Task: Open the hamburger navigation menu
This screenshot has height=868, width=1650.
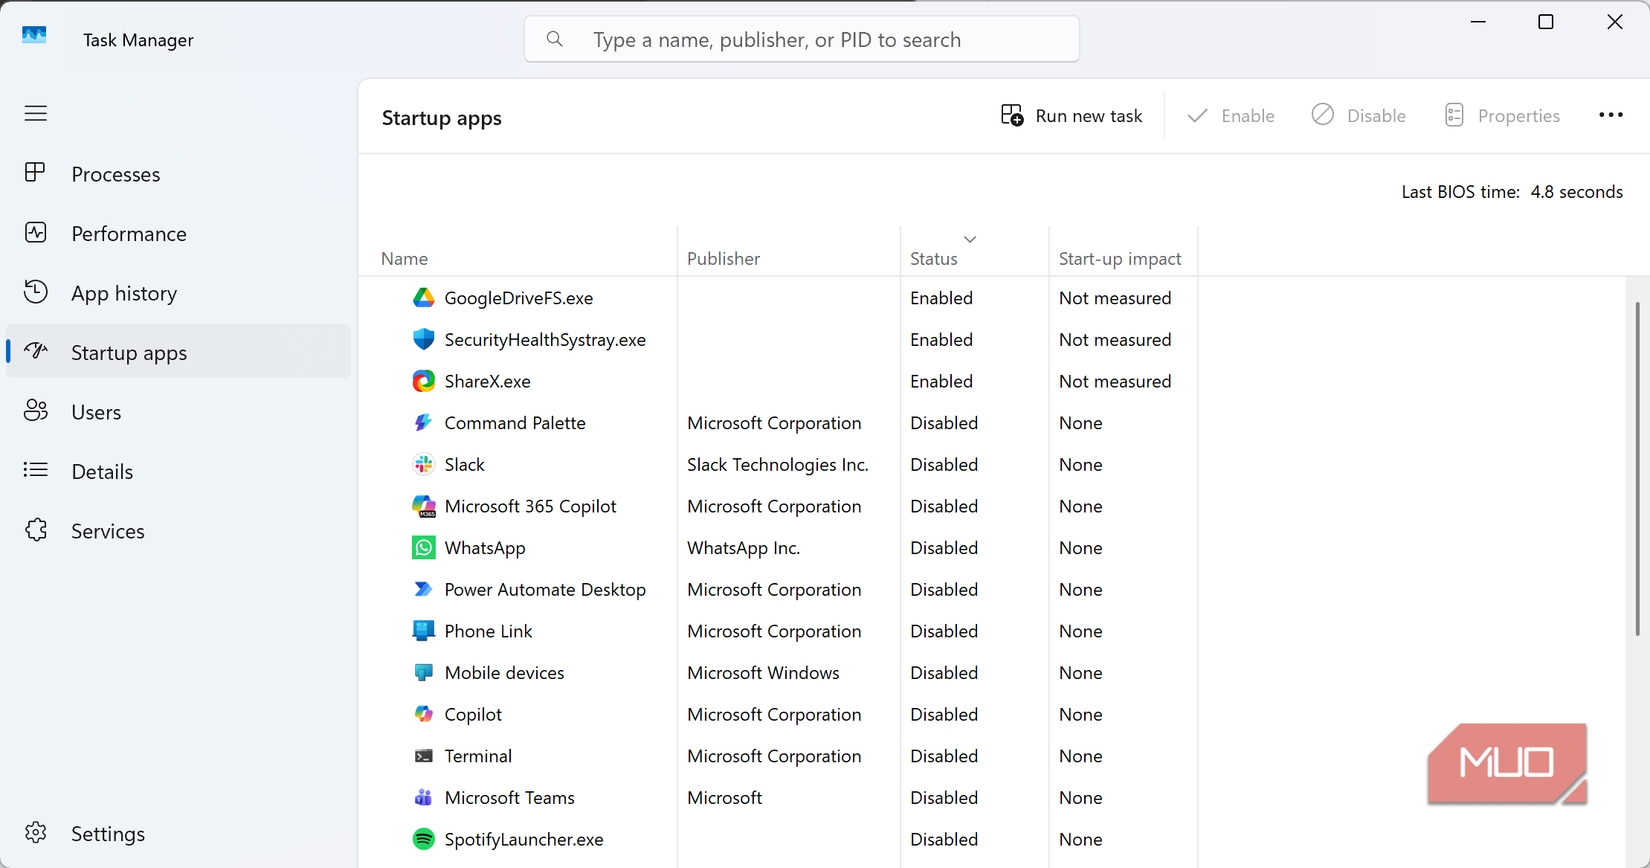Action: pyautogui.click(x=36, y=113)
